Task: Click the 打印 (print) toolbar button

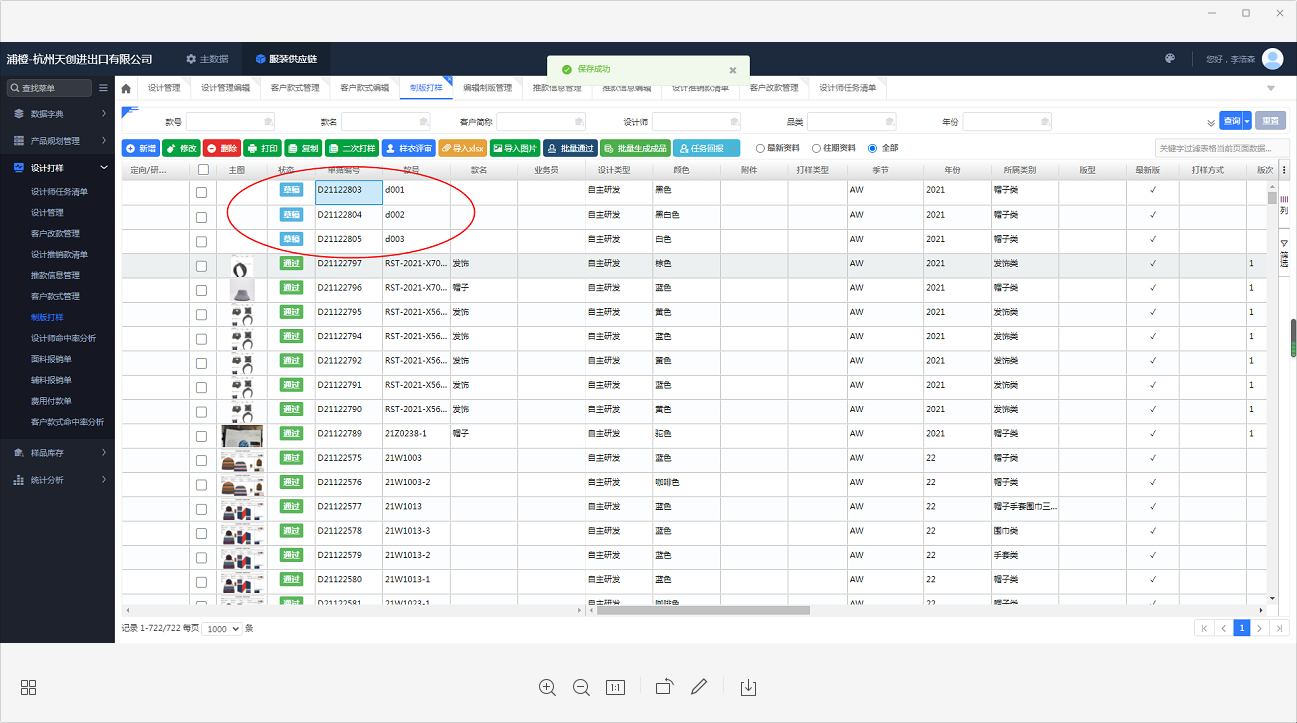Action: click(x=263, y=148)
